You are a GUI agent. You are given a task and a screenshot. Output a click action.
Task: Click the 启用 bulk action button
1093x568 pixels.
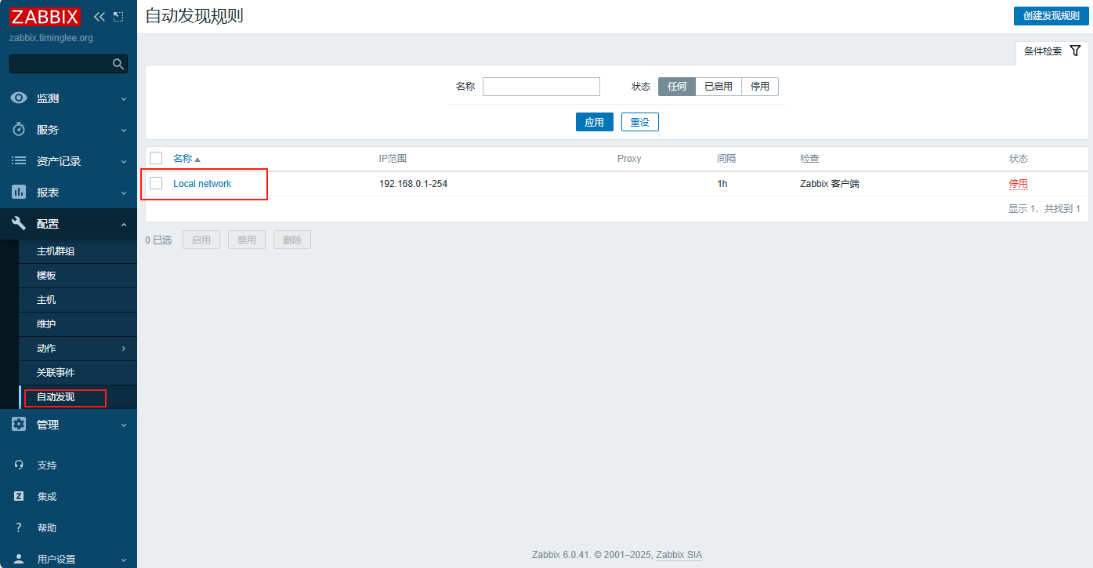click(201, 240)
